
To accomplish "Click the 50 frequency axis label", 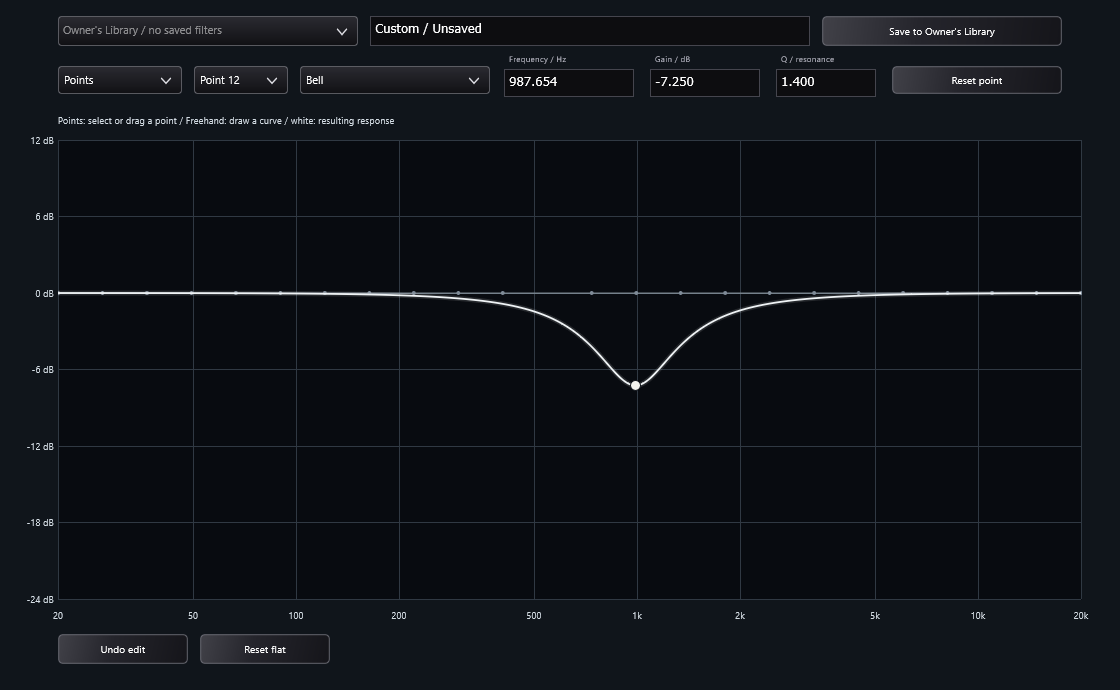I will (x=193, y=616).
